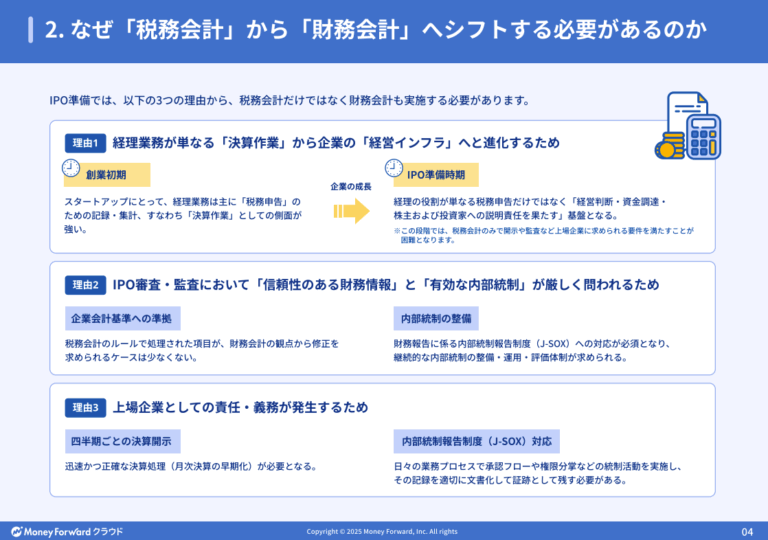
Task: Click the IPO準備時期 yellow label
Action: pyautogui.click(x=436, y=175)
